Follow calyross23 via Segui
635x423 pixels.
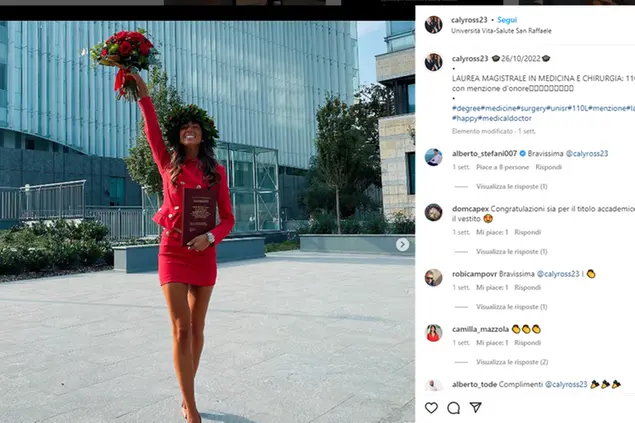pyautogui.click(x=507, y=20)
